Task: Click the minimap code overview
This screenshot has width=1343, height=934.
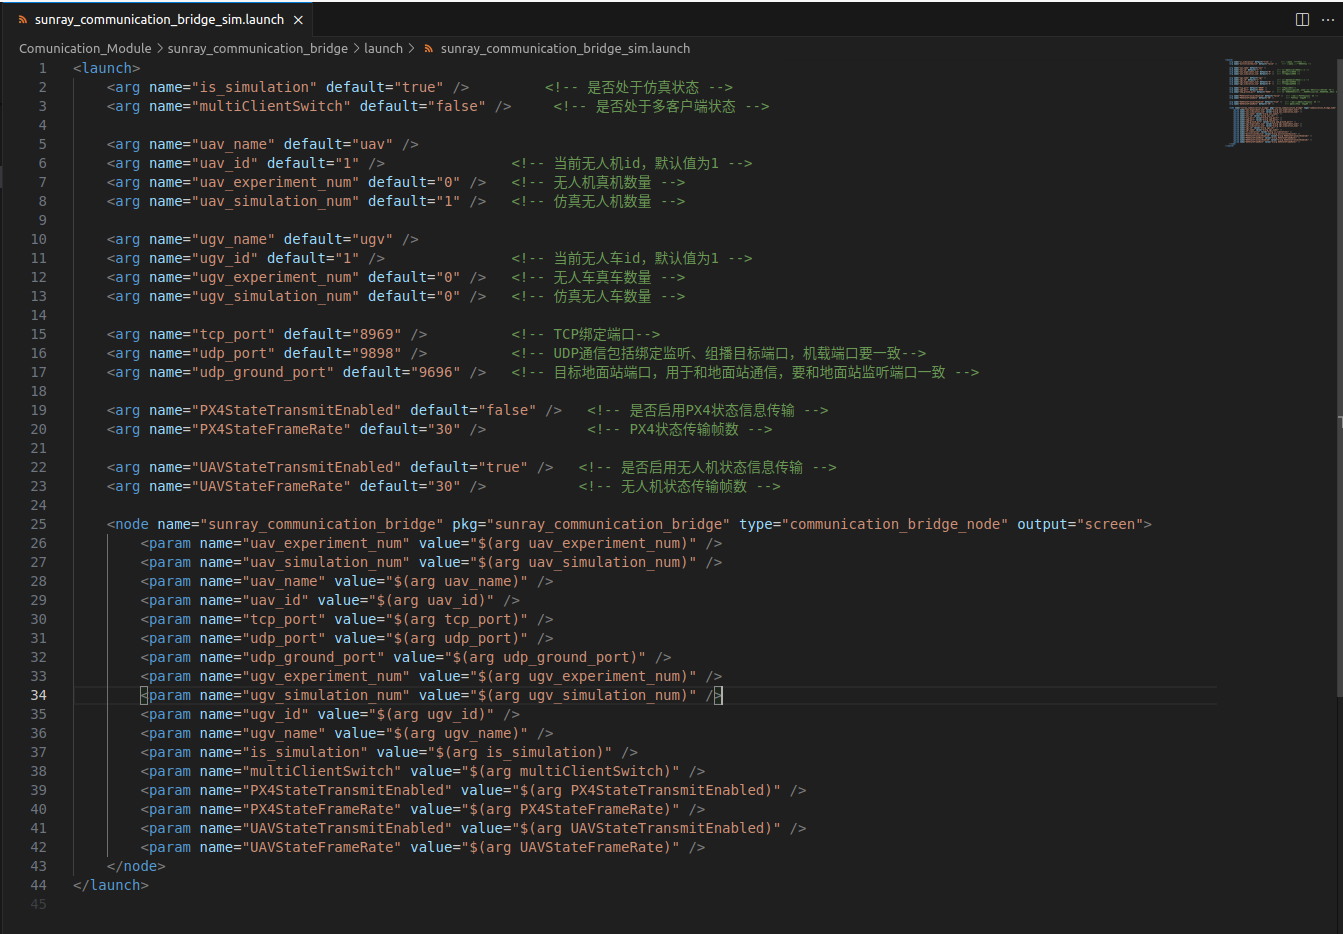Action: click(x=1280, y=102)
